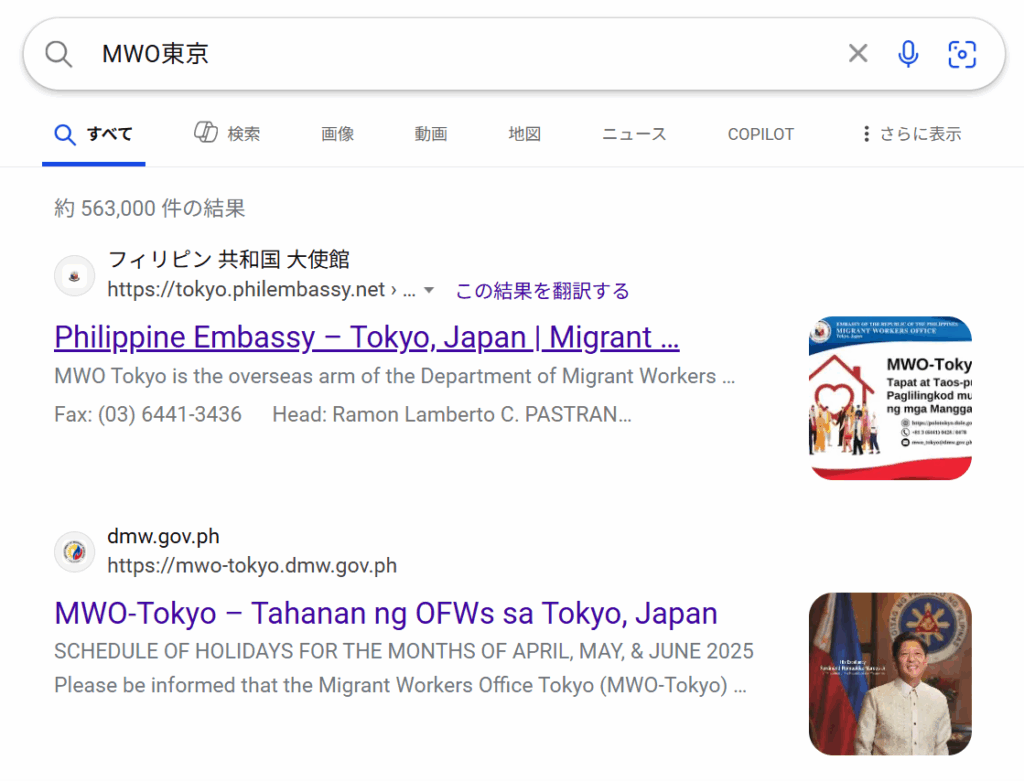Viewport: 1024px width, 781px height.
Task: Open the MWO-Tokyo Migrant Workers Office thumbnail
Action: (890, 398)
